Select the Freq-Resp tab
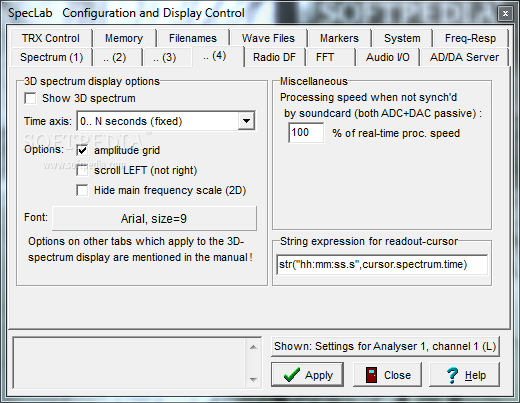This screenshot has height=403, width=520. coord(470,38)
